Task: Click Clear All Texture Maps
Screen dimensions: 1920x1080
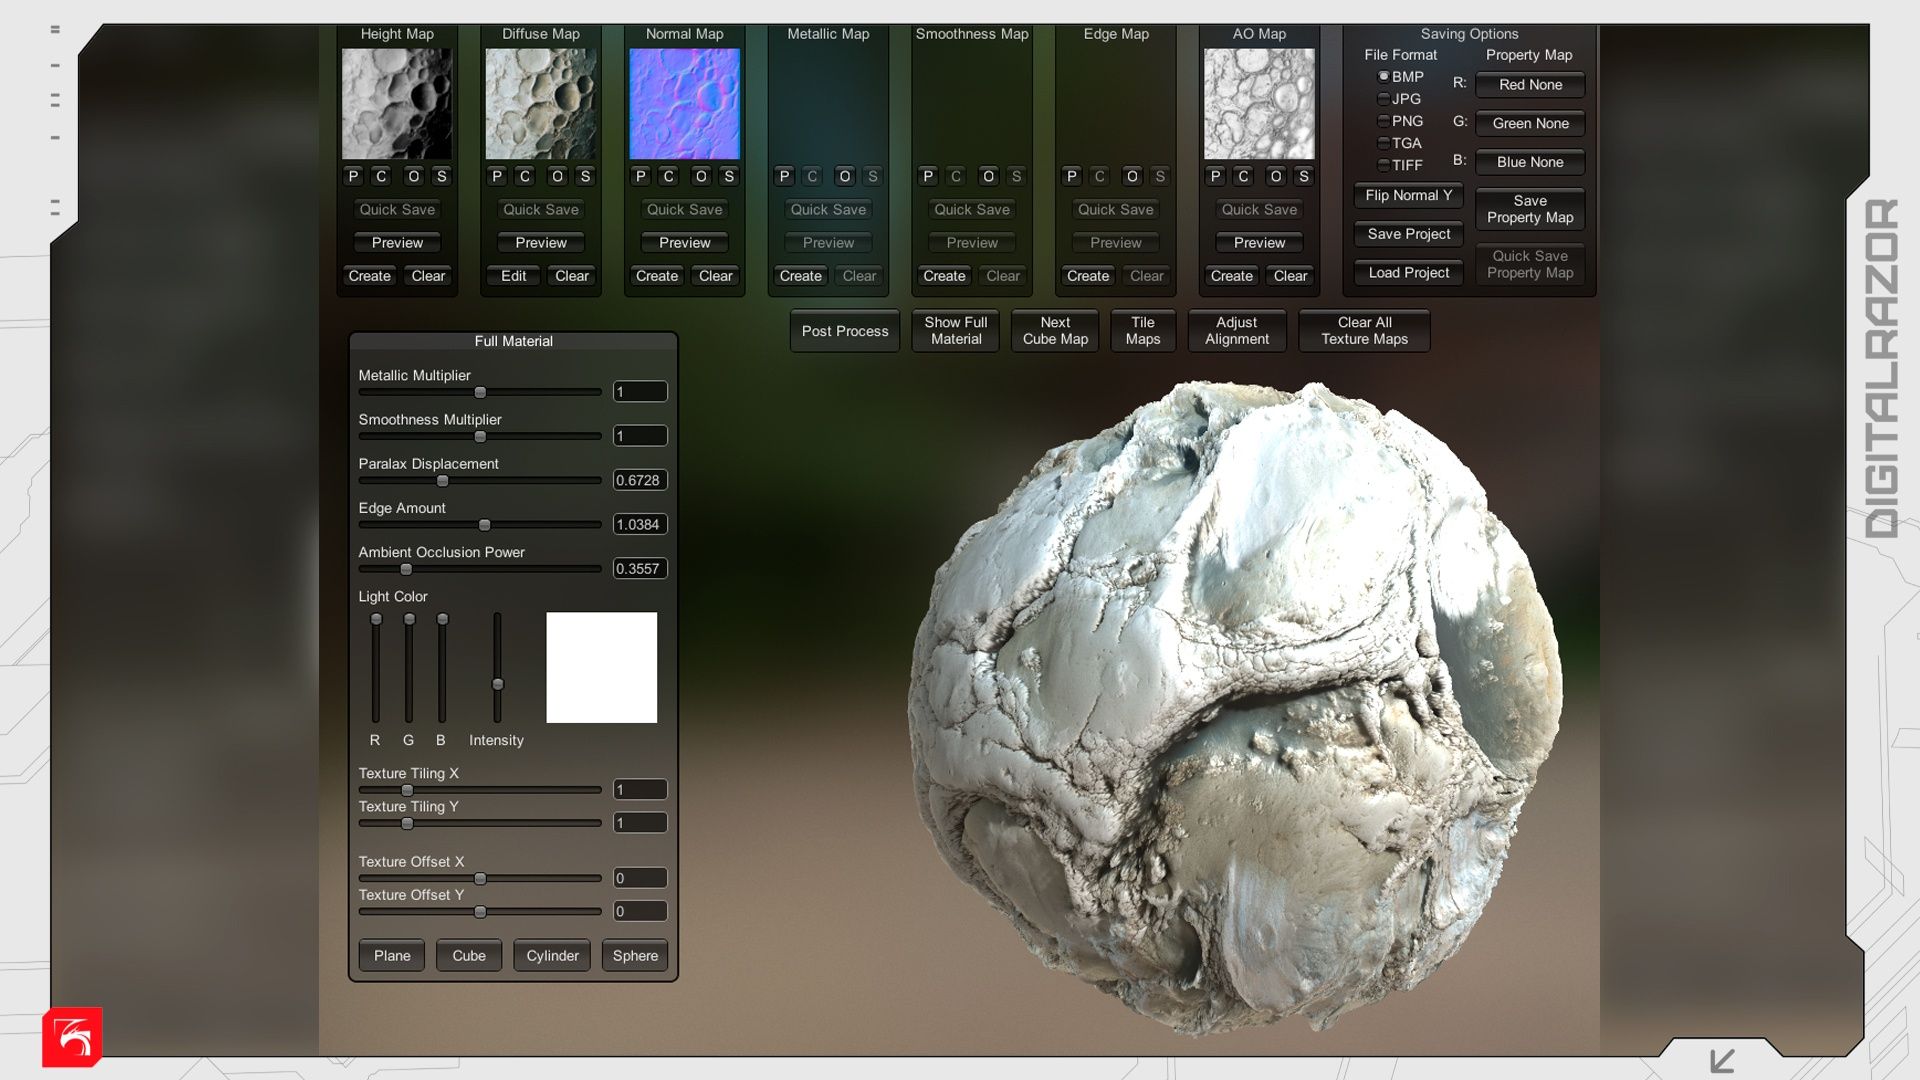Action: (1364, 331)
